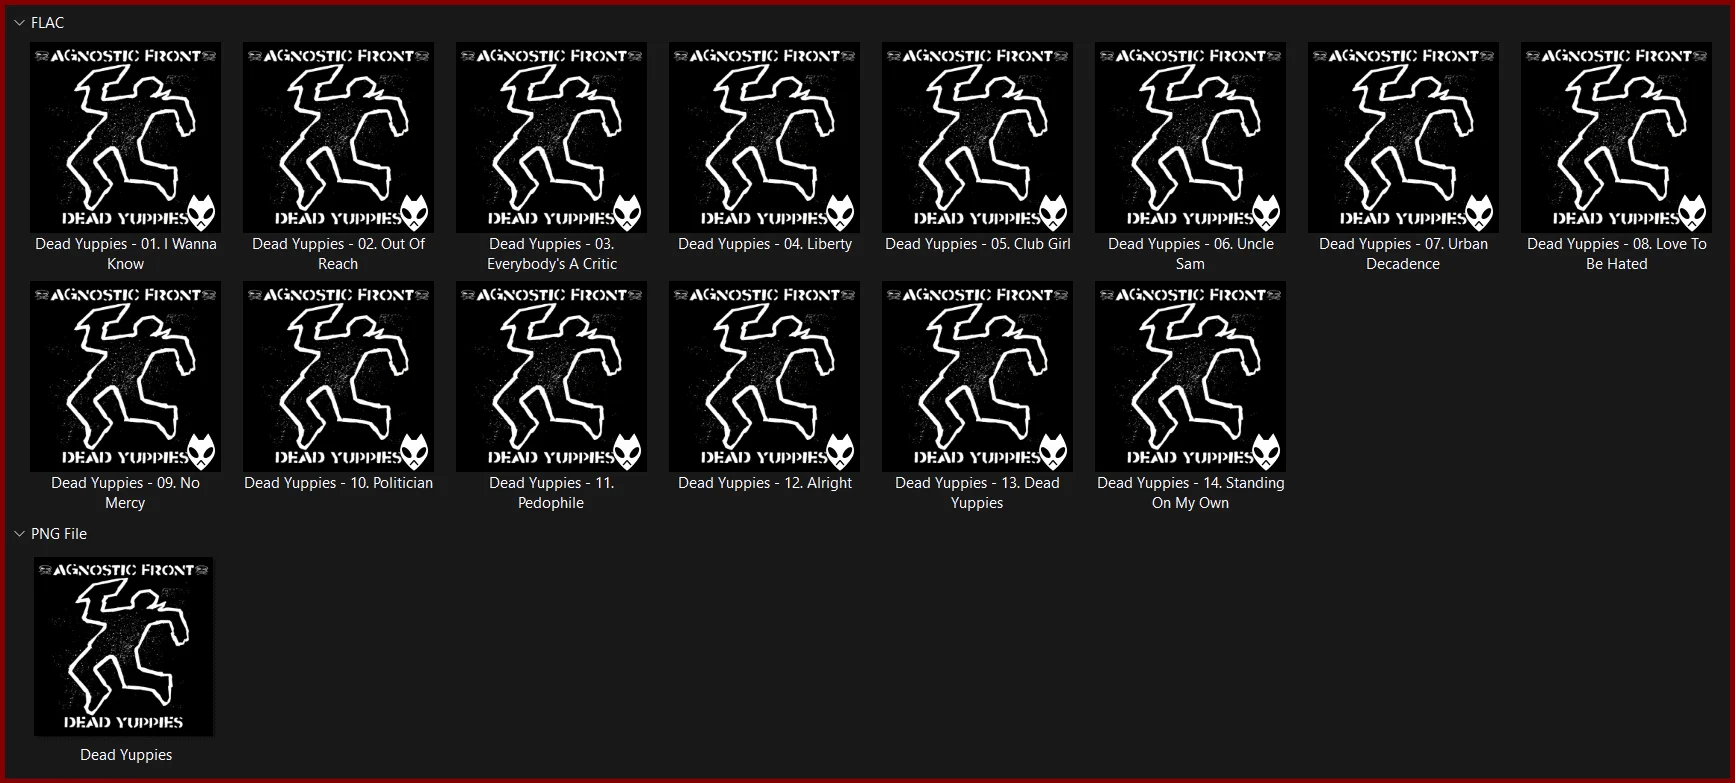Screen dimensions: 1735x783
Task: Click file name 'Dead Yuppies - 03. Everybody's A Critic'
Action: 551,254
